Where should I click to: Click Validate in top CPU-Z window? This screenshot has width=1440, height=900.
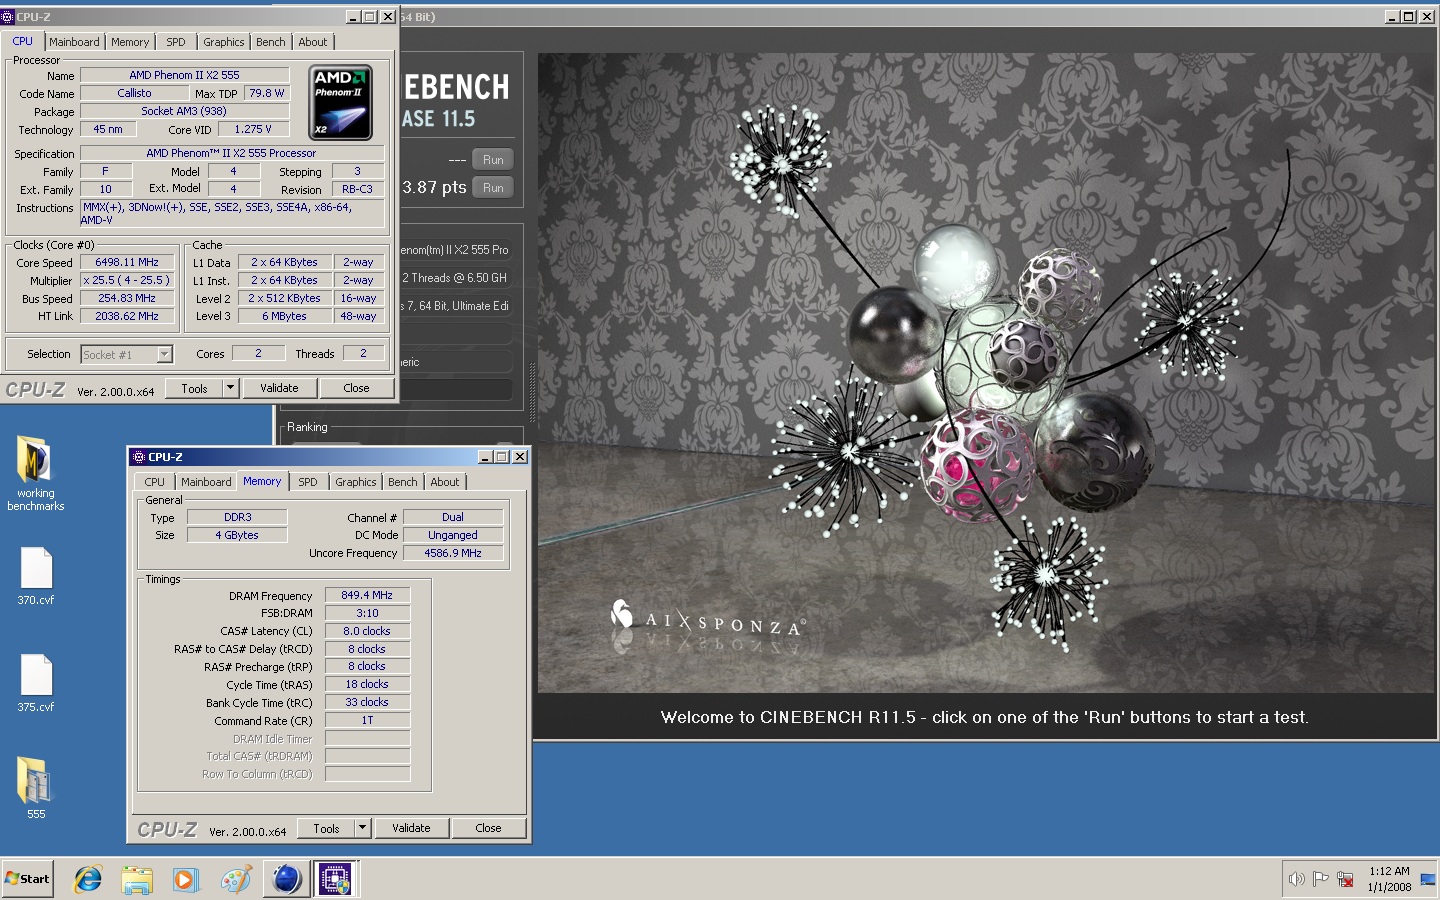[279, 387]
